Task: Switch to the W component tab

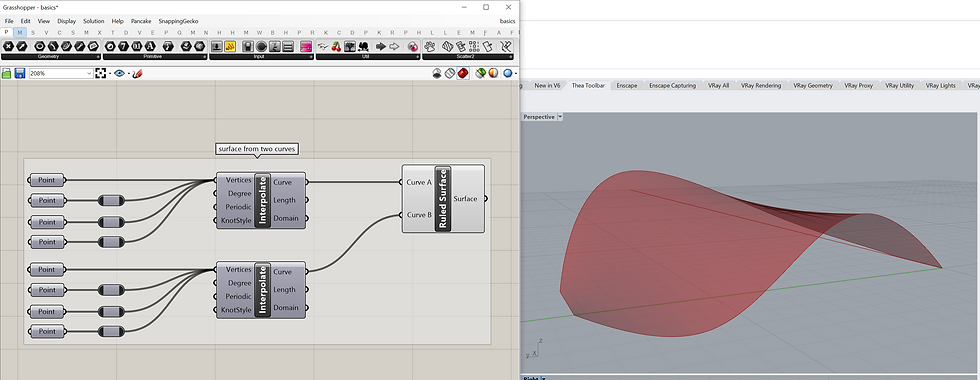Action: point(259,32)
